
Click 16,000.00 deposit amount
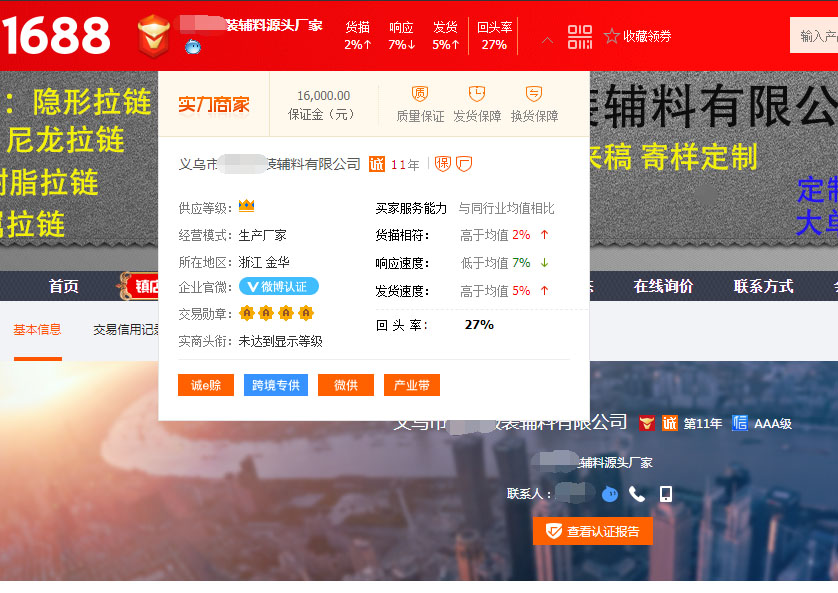point(324,96)
